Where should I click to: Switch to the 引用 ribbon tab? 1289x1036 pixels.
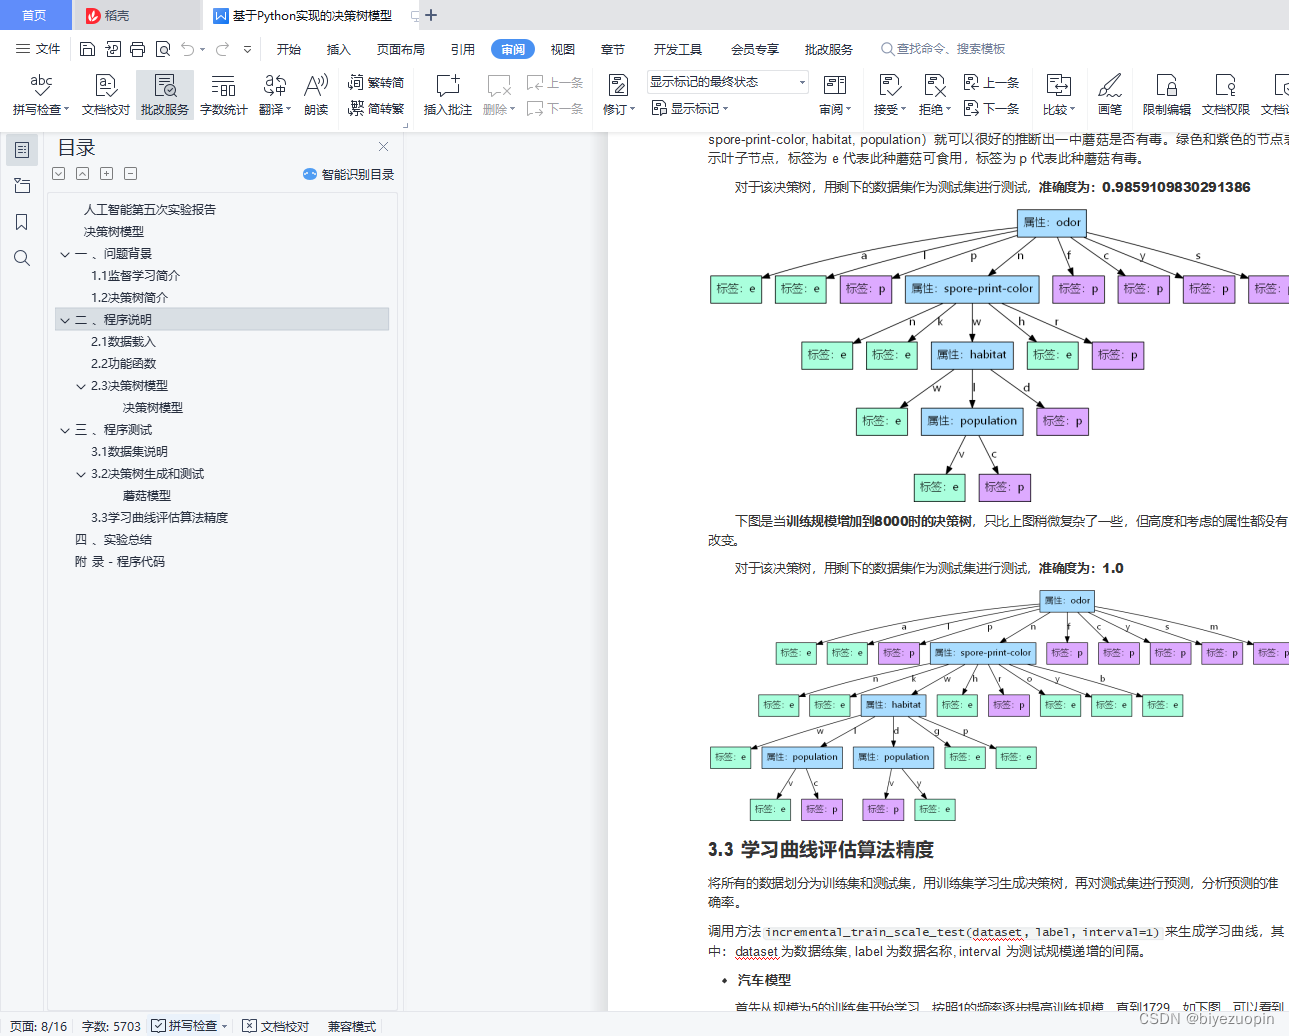click(x=463, y=49)
